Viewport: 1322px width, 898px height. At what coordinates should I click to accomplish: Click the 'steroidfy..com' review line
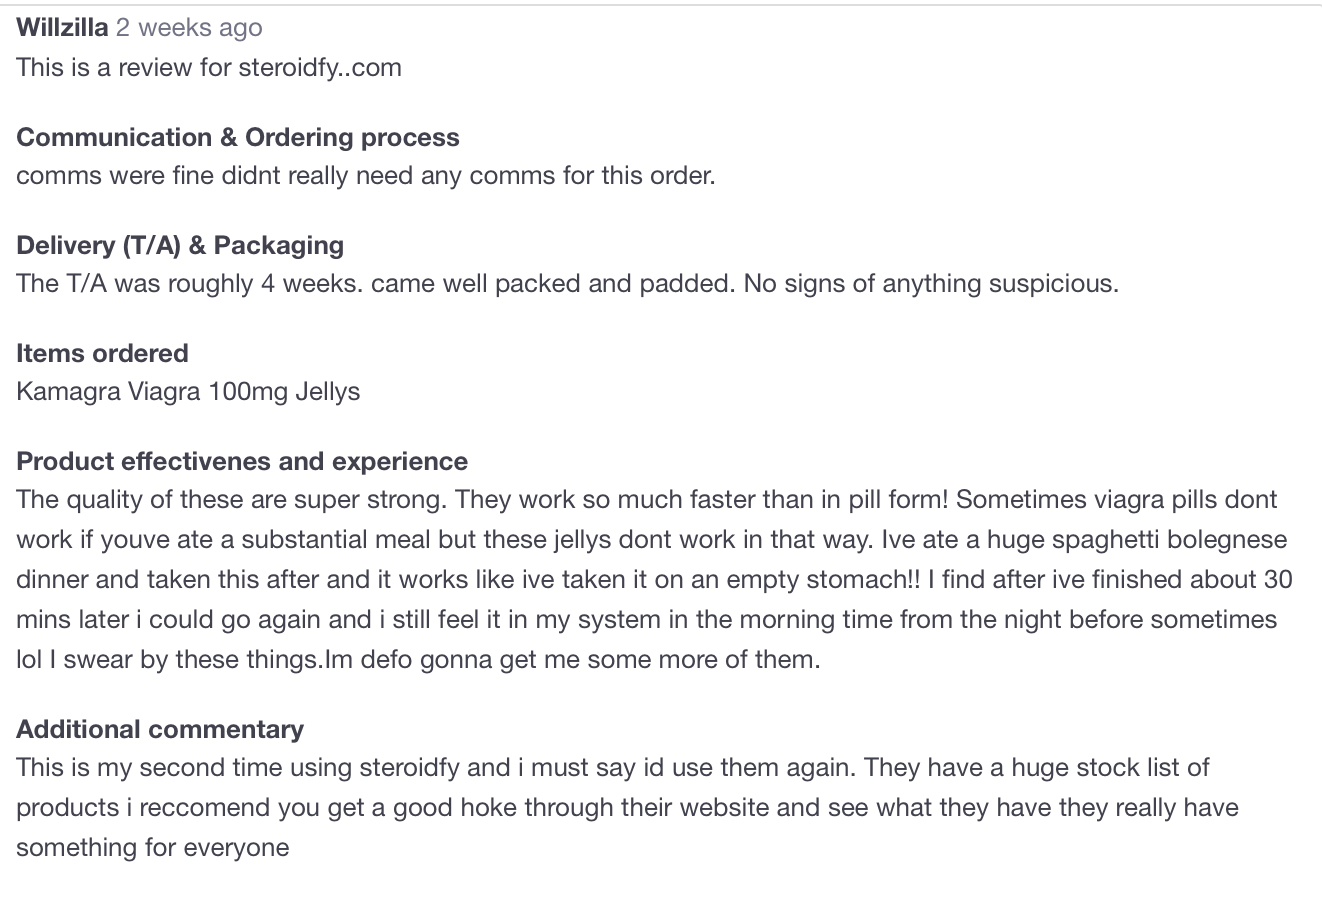pyautogui.click(x=209, y=68)
